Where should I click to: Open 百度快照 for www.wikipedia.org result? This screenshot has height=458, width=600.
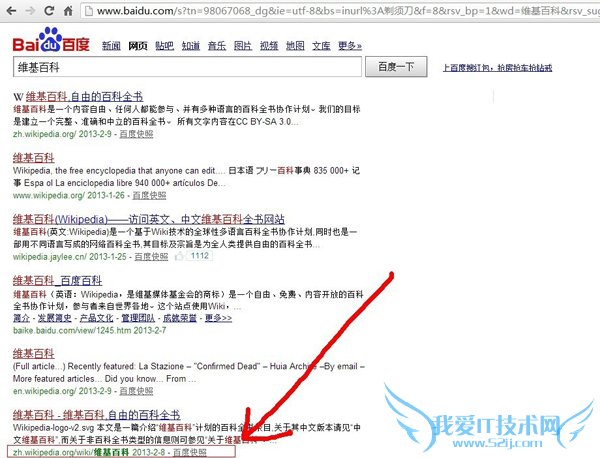click(149, 195)
